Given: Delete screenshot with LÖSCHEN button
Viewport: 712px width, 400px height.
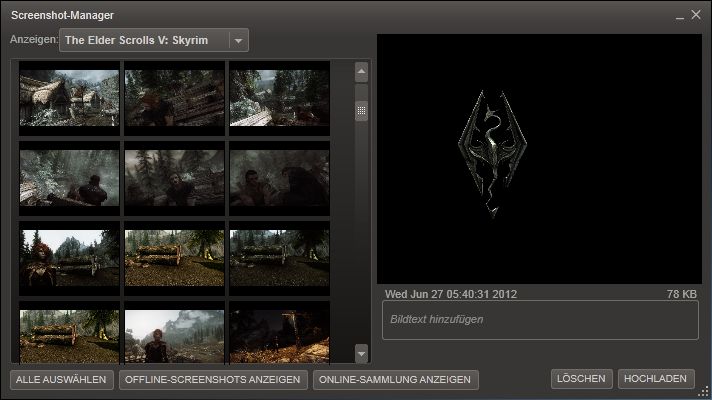Looking at the screenshot, I should point(580,379).
